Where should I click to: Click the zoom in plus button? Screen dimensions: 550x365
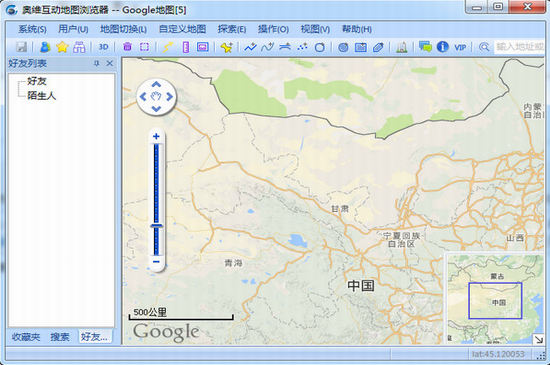(x=156, y=136)
